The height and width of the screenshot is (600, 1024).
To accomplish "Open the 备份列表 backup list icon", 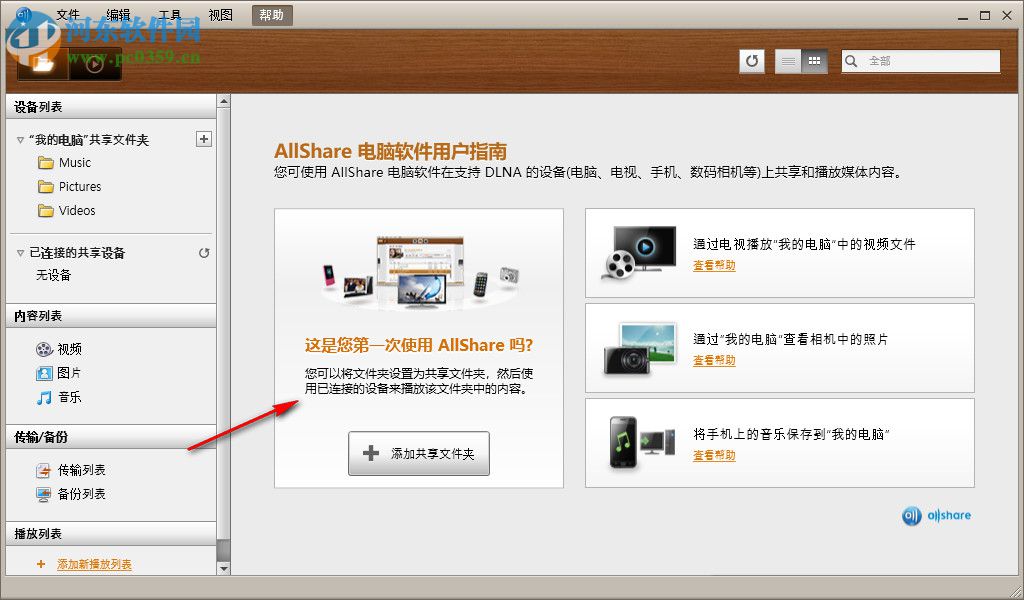I will tap(41, 494).
